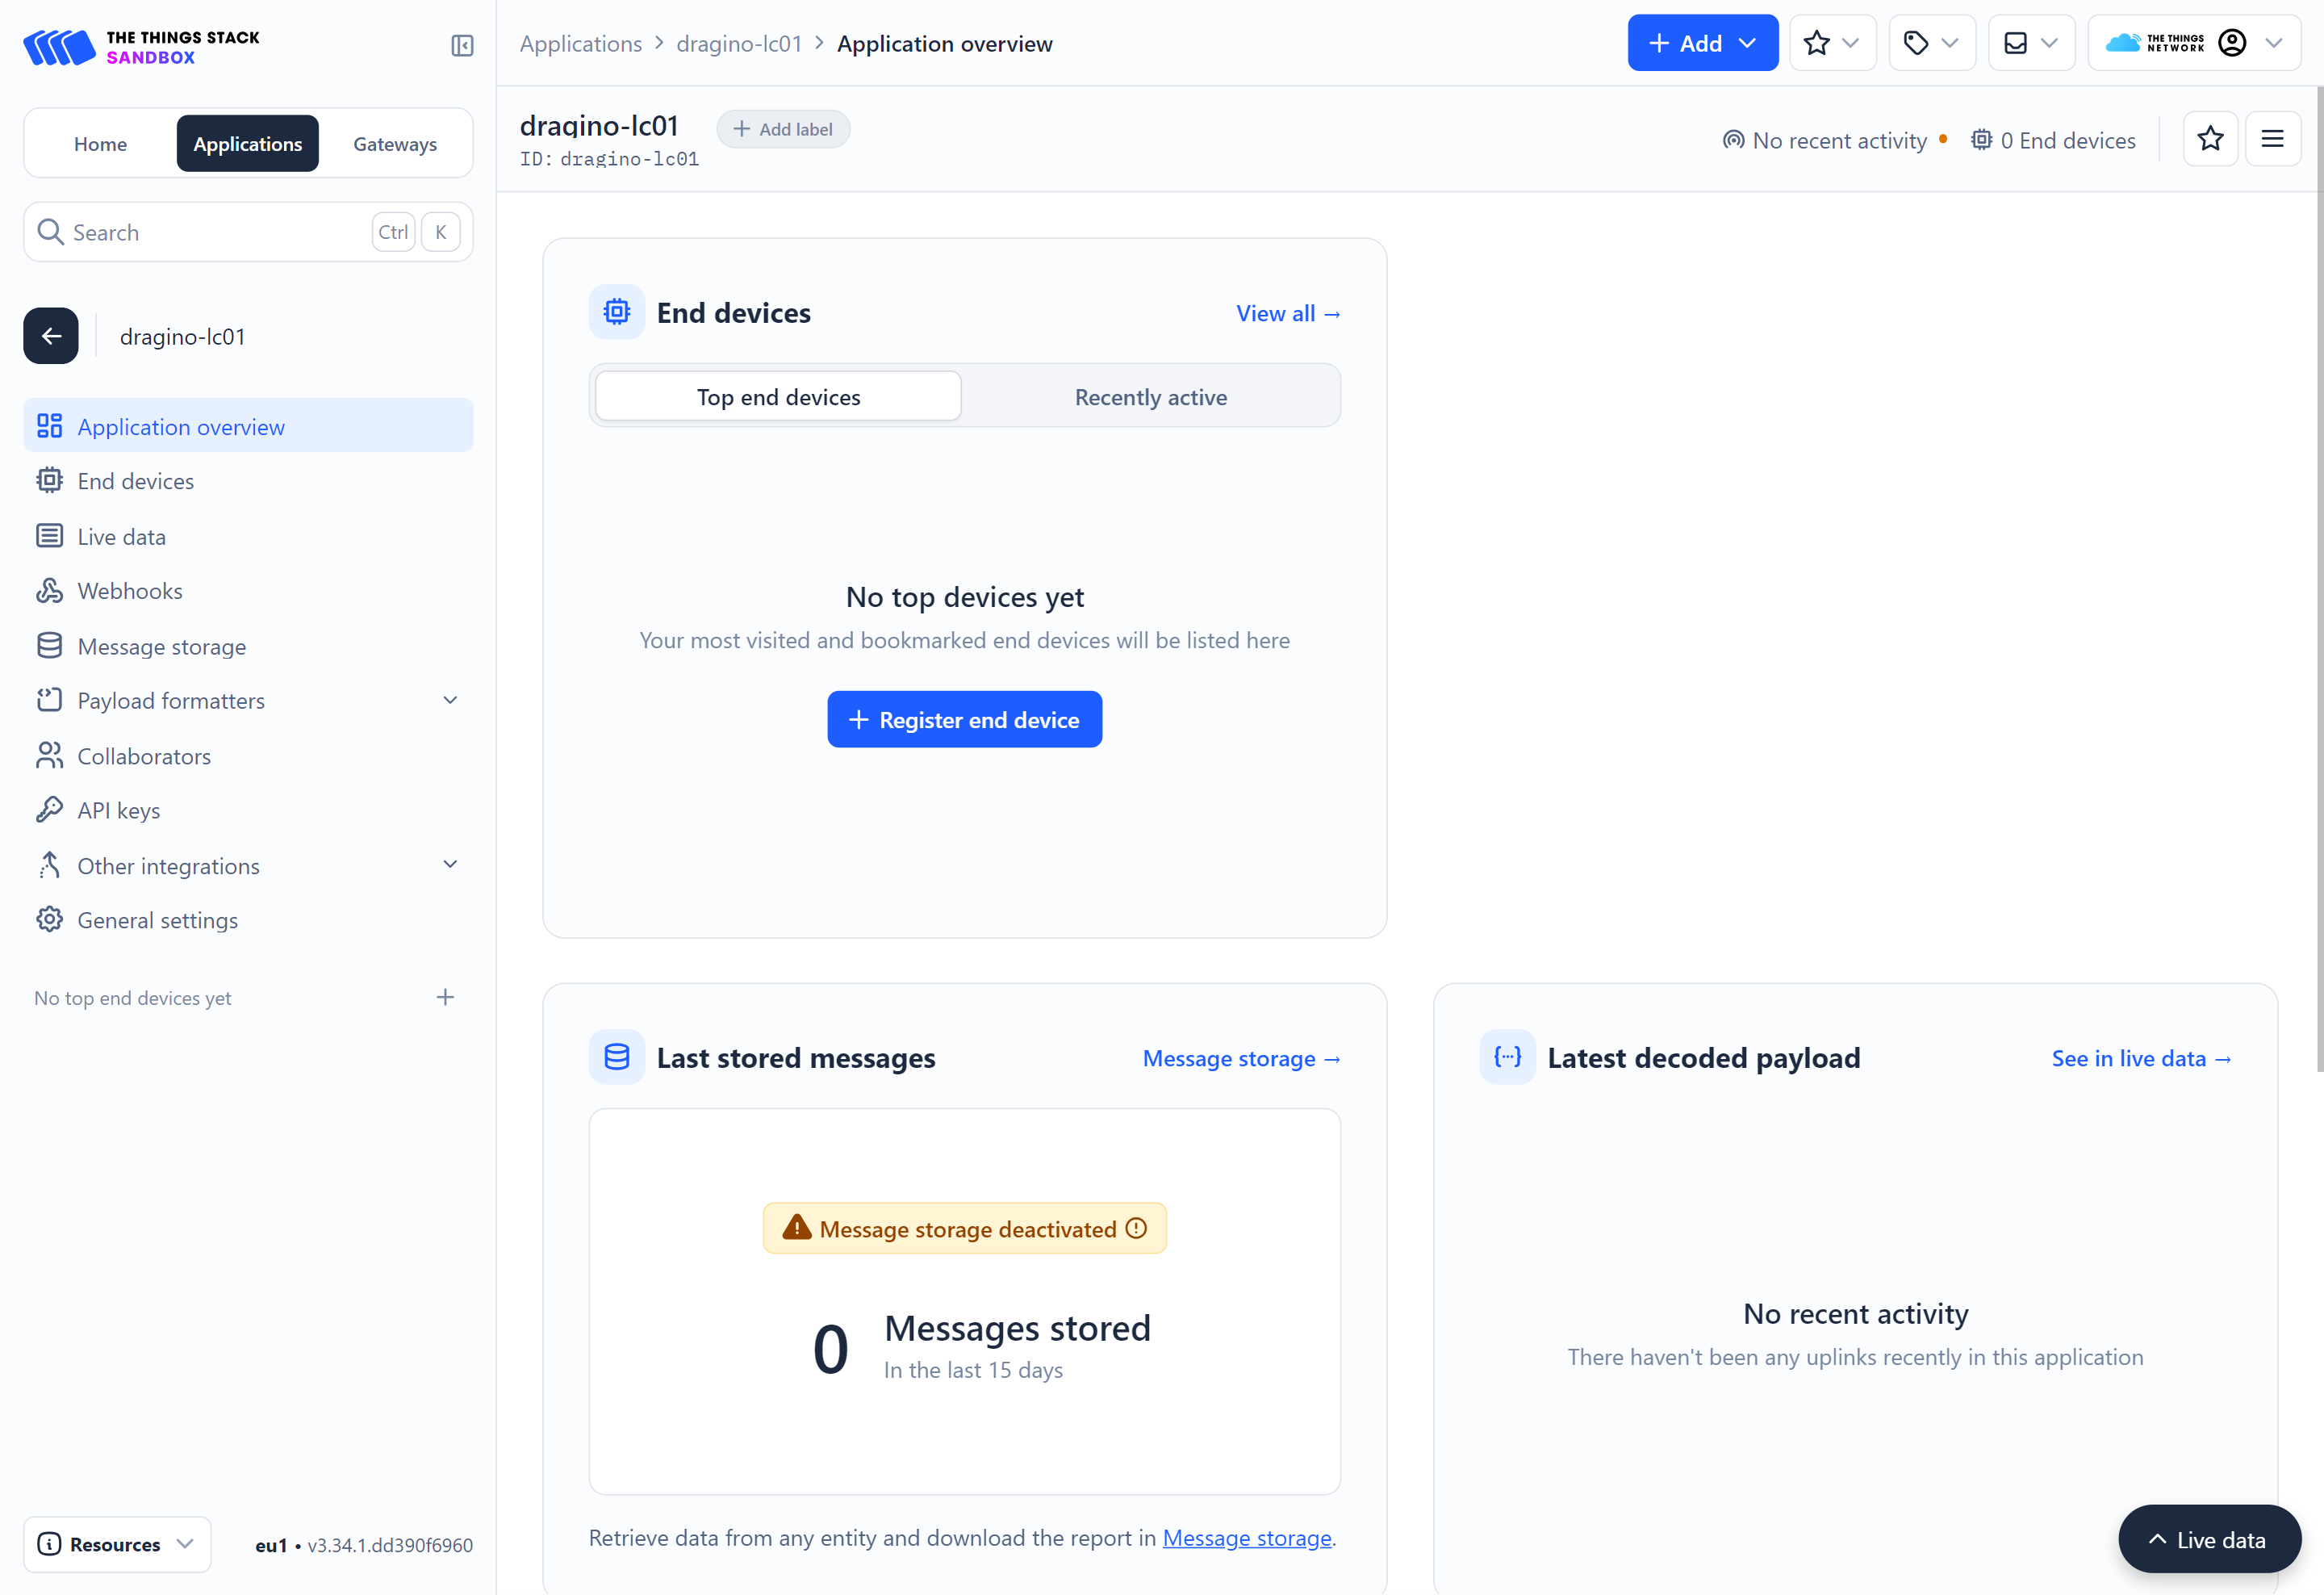
Task: Go to the Gateways tab
Action: pos(395,144)
